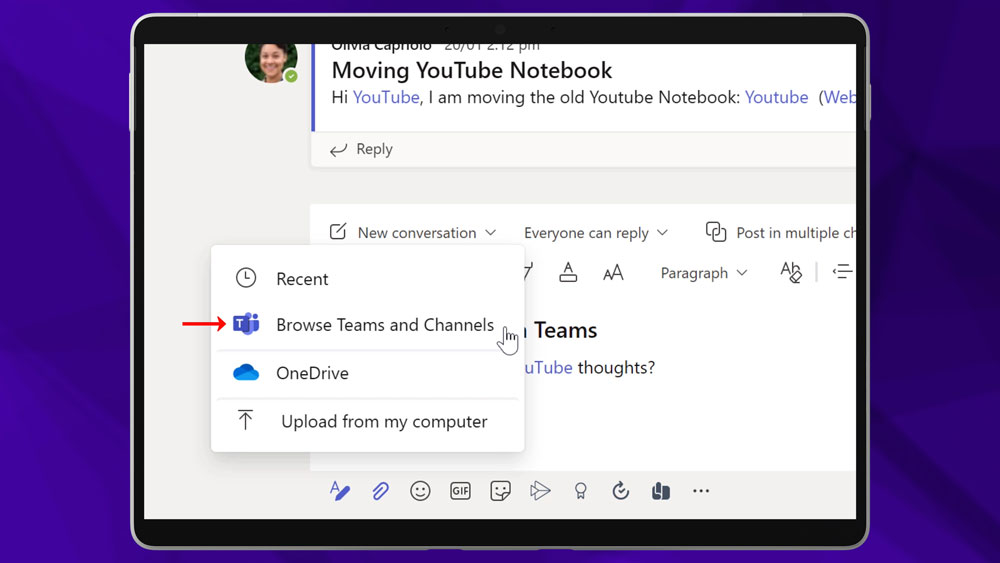Open the Sticker picker
The height and width of the screenshot is (563, 1000).
pos(501,491)
